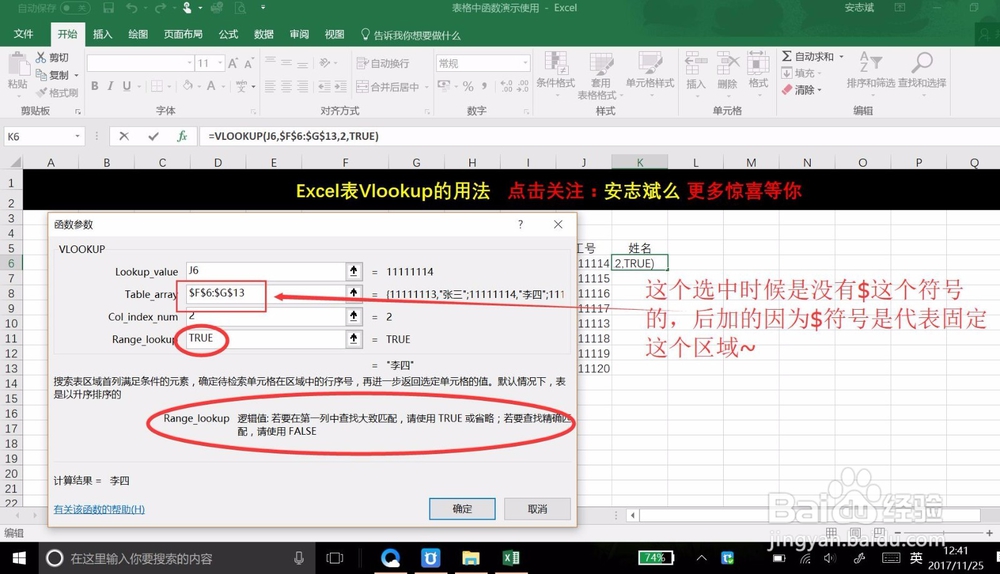Click the Delete cells (删除) icon
The width and height of the screenshot is (1000, 574).
(728, 63)
